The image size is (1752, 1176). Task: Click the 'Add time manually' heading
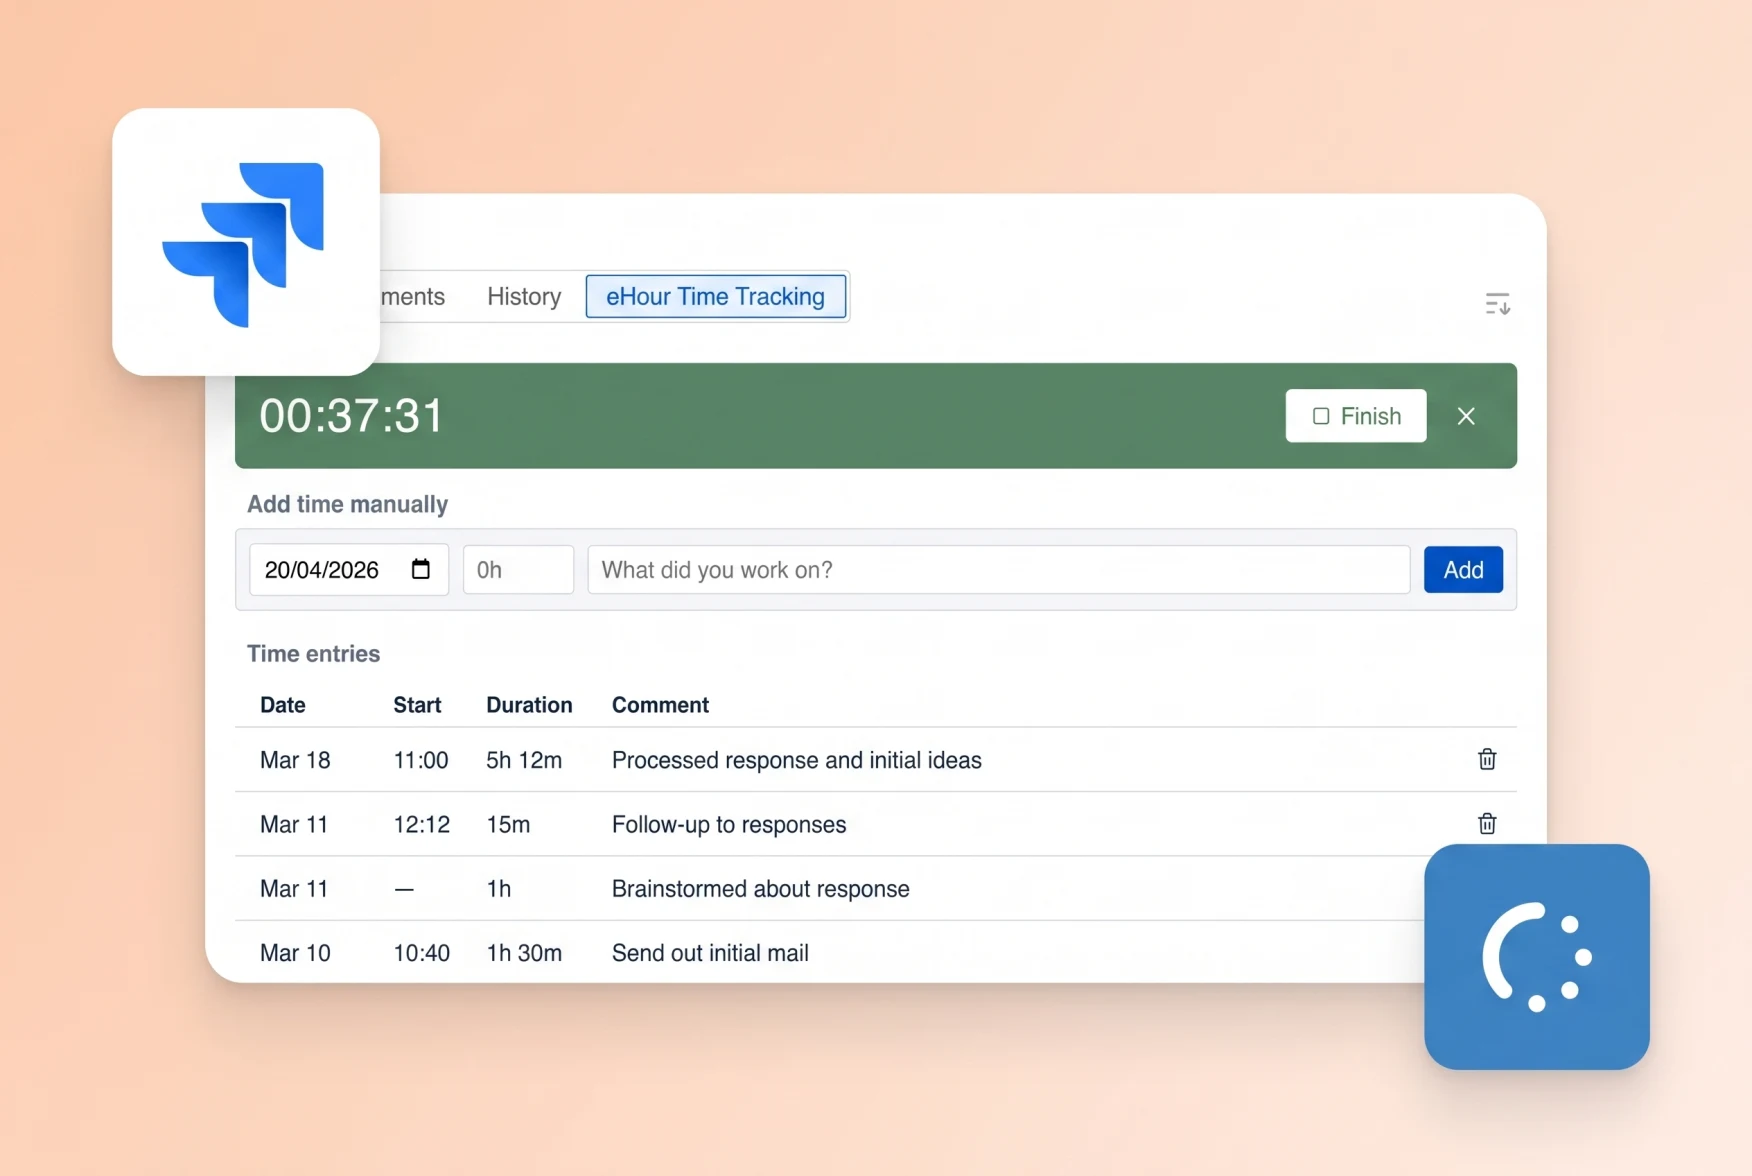[x=347, y=504]
